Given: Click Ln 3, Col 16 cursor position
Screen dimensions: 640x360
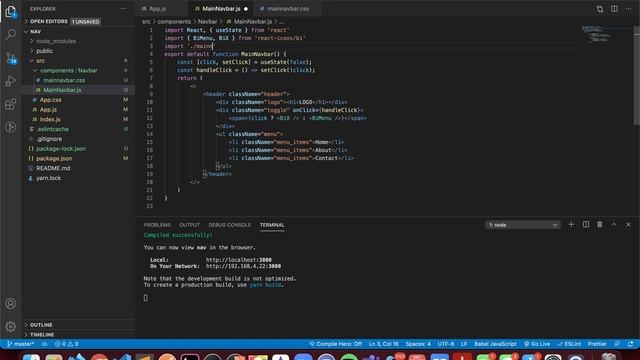Looking at the screenshot, I should pos(384,344).
